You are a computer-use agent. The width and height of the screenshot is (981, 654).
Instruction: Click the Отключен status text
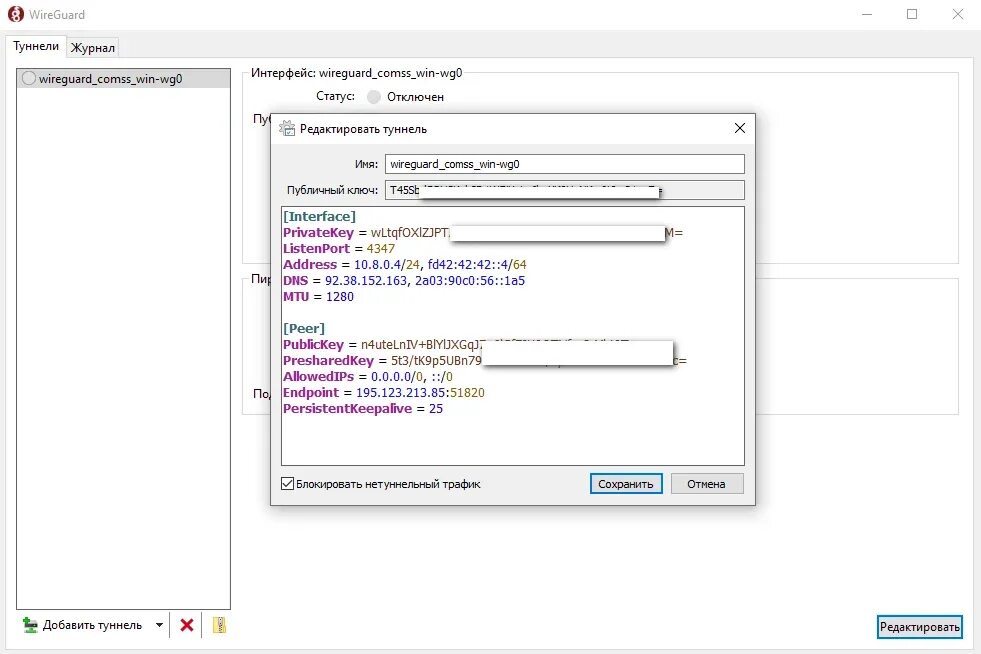(x=415, y=97)
